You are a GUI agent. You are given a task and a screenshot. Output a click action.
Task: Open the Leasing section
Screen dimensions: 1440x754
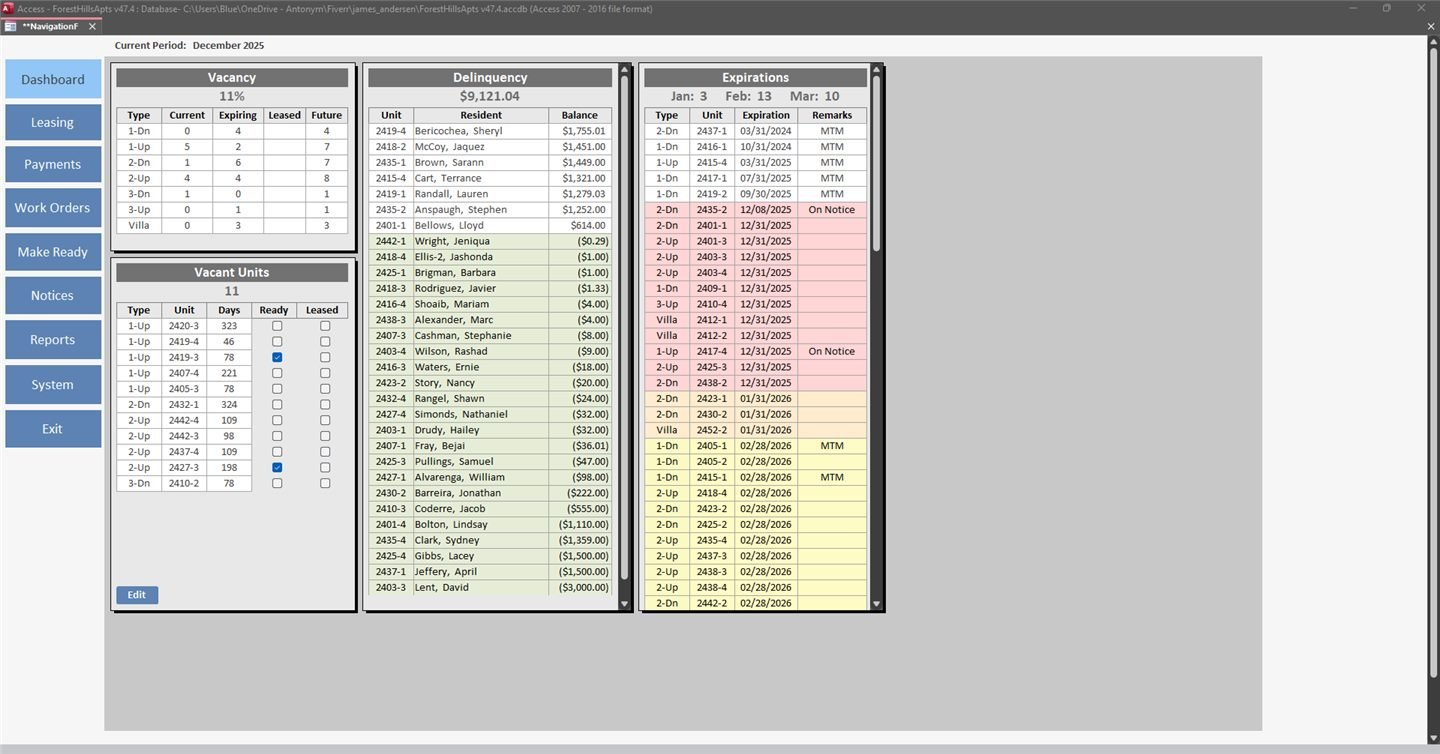click(53, 122)
